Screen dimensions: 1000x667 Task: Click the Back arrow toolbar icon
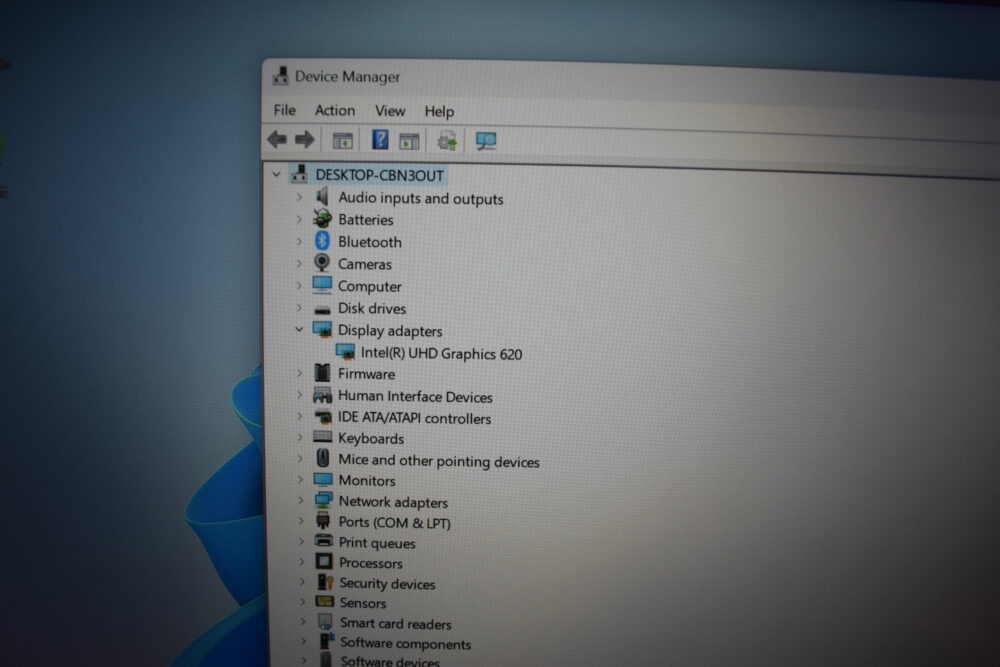277,139
